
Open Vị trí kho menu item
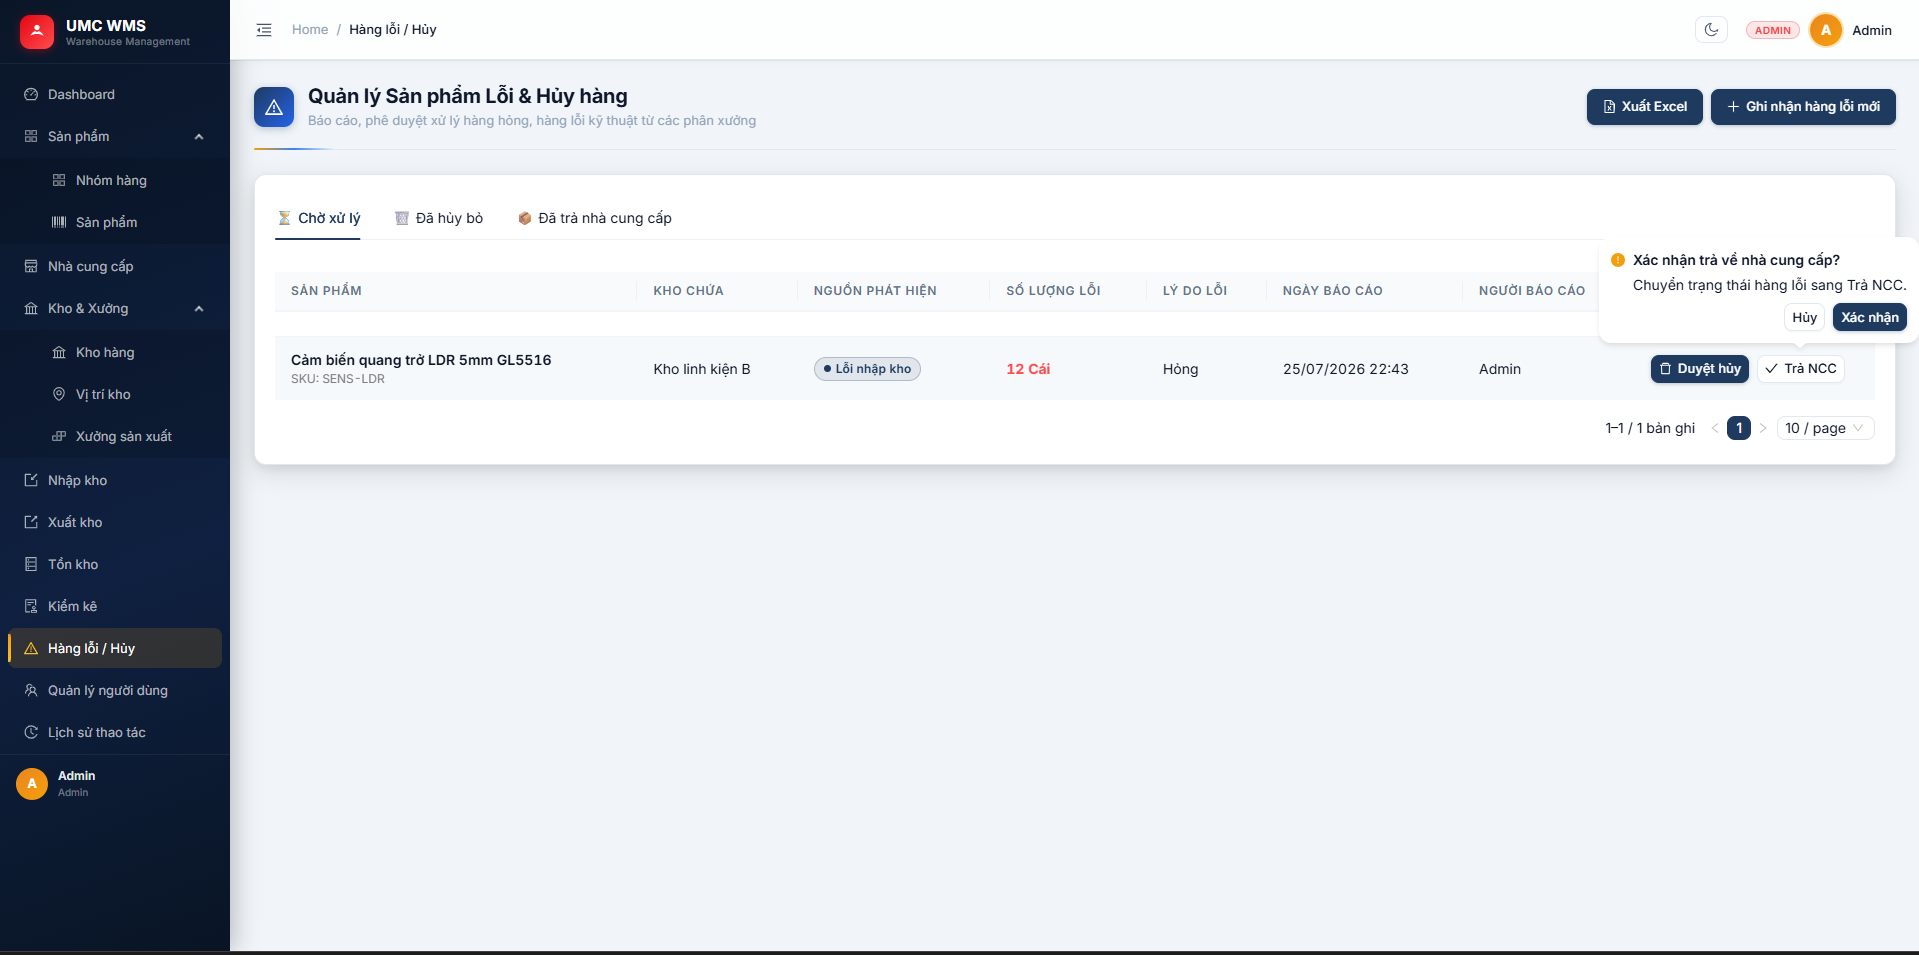click(115, 394)
